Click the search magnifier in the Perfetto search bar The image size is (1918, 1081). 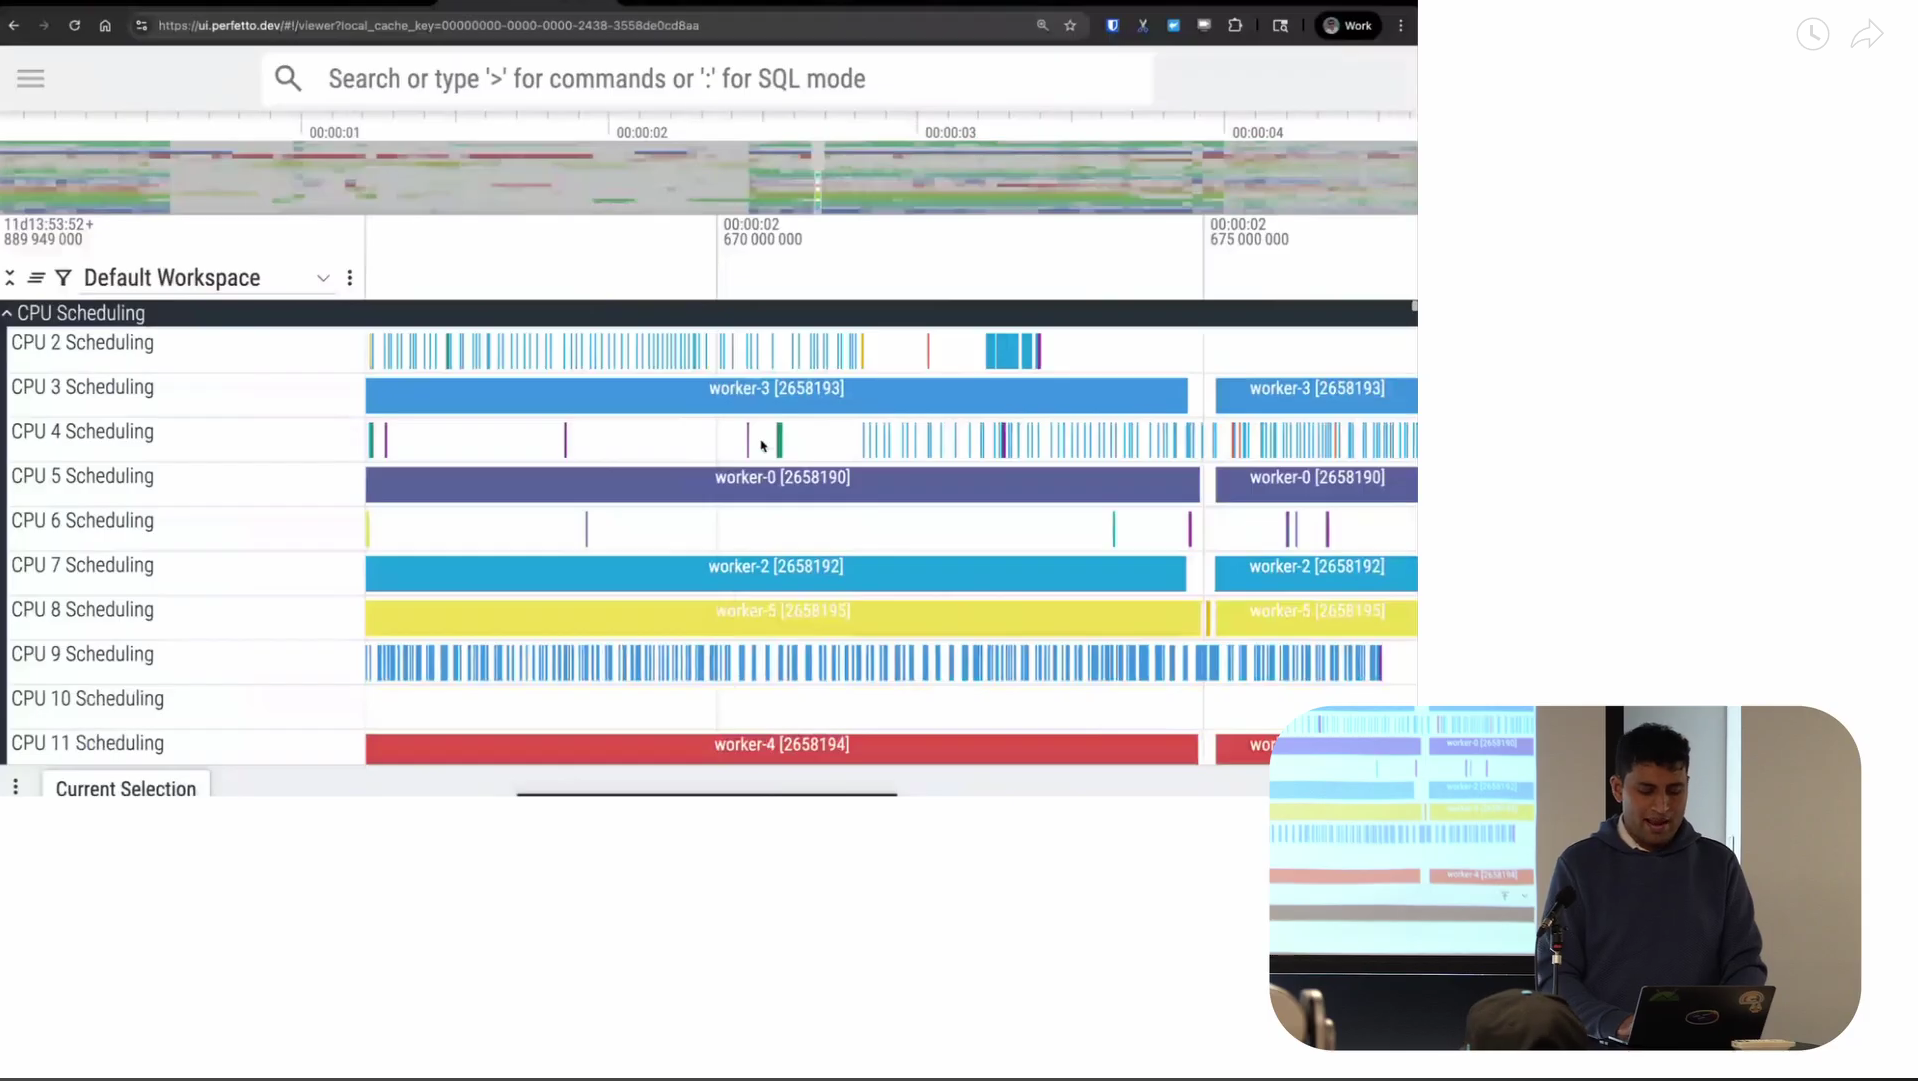pyautogui.click(x=288, y=78)
